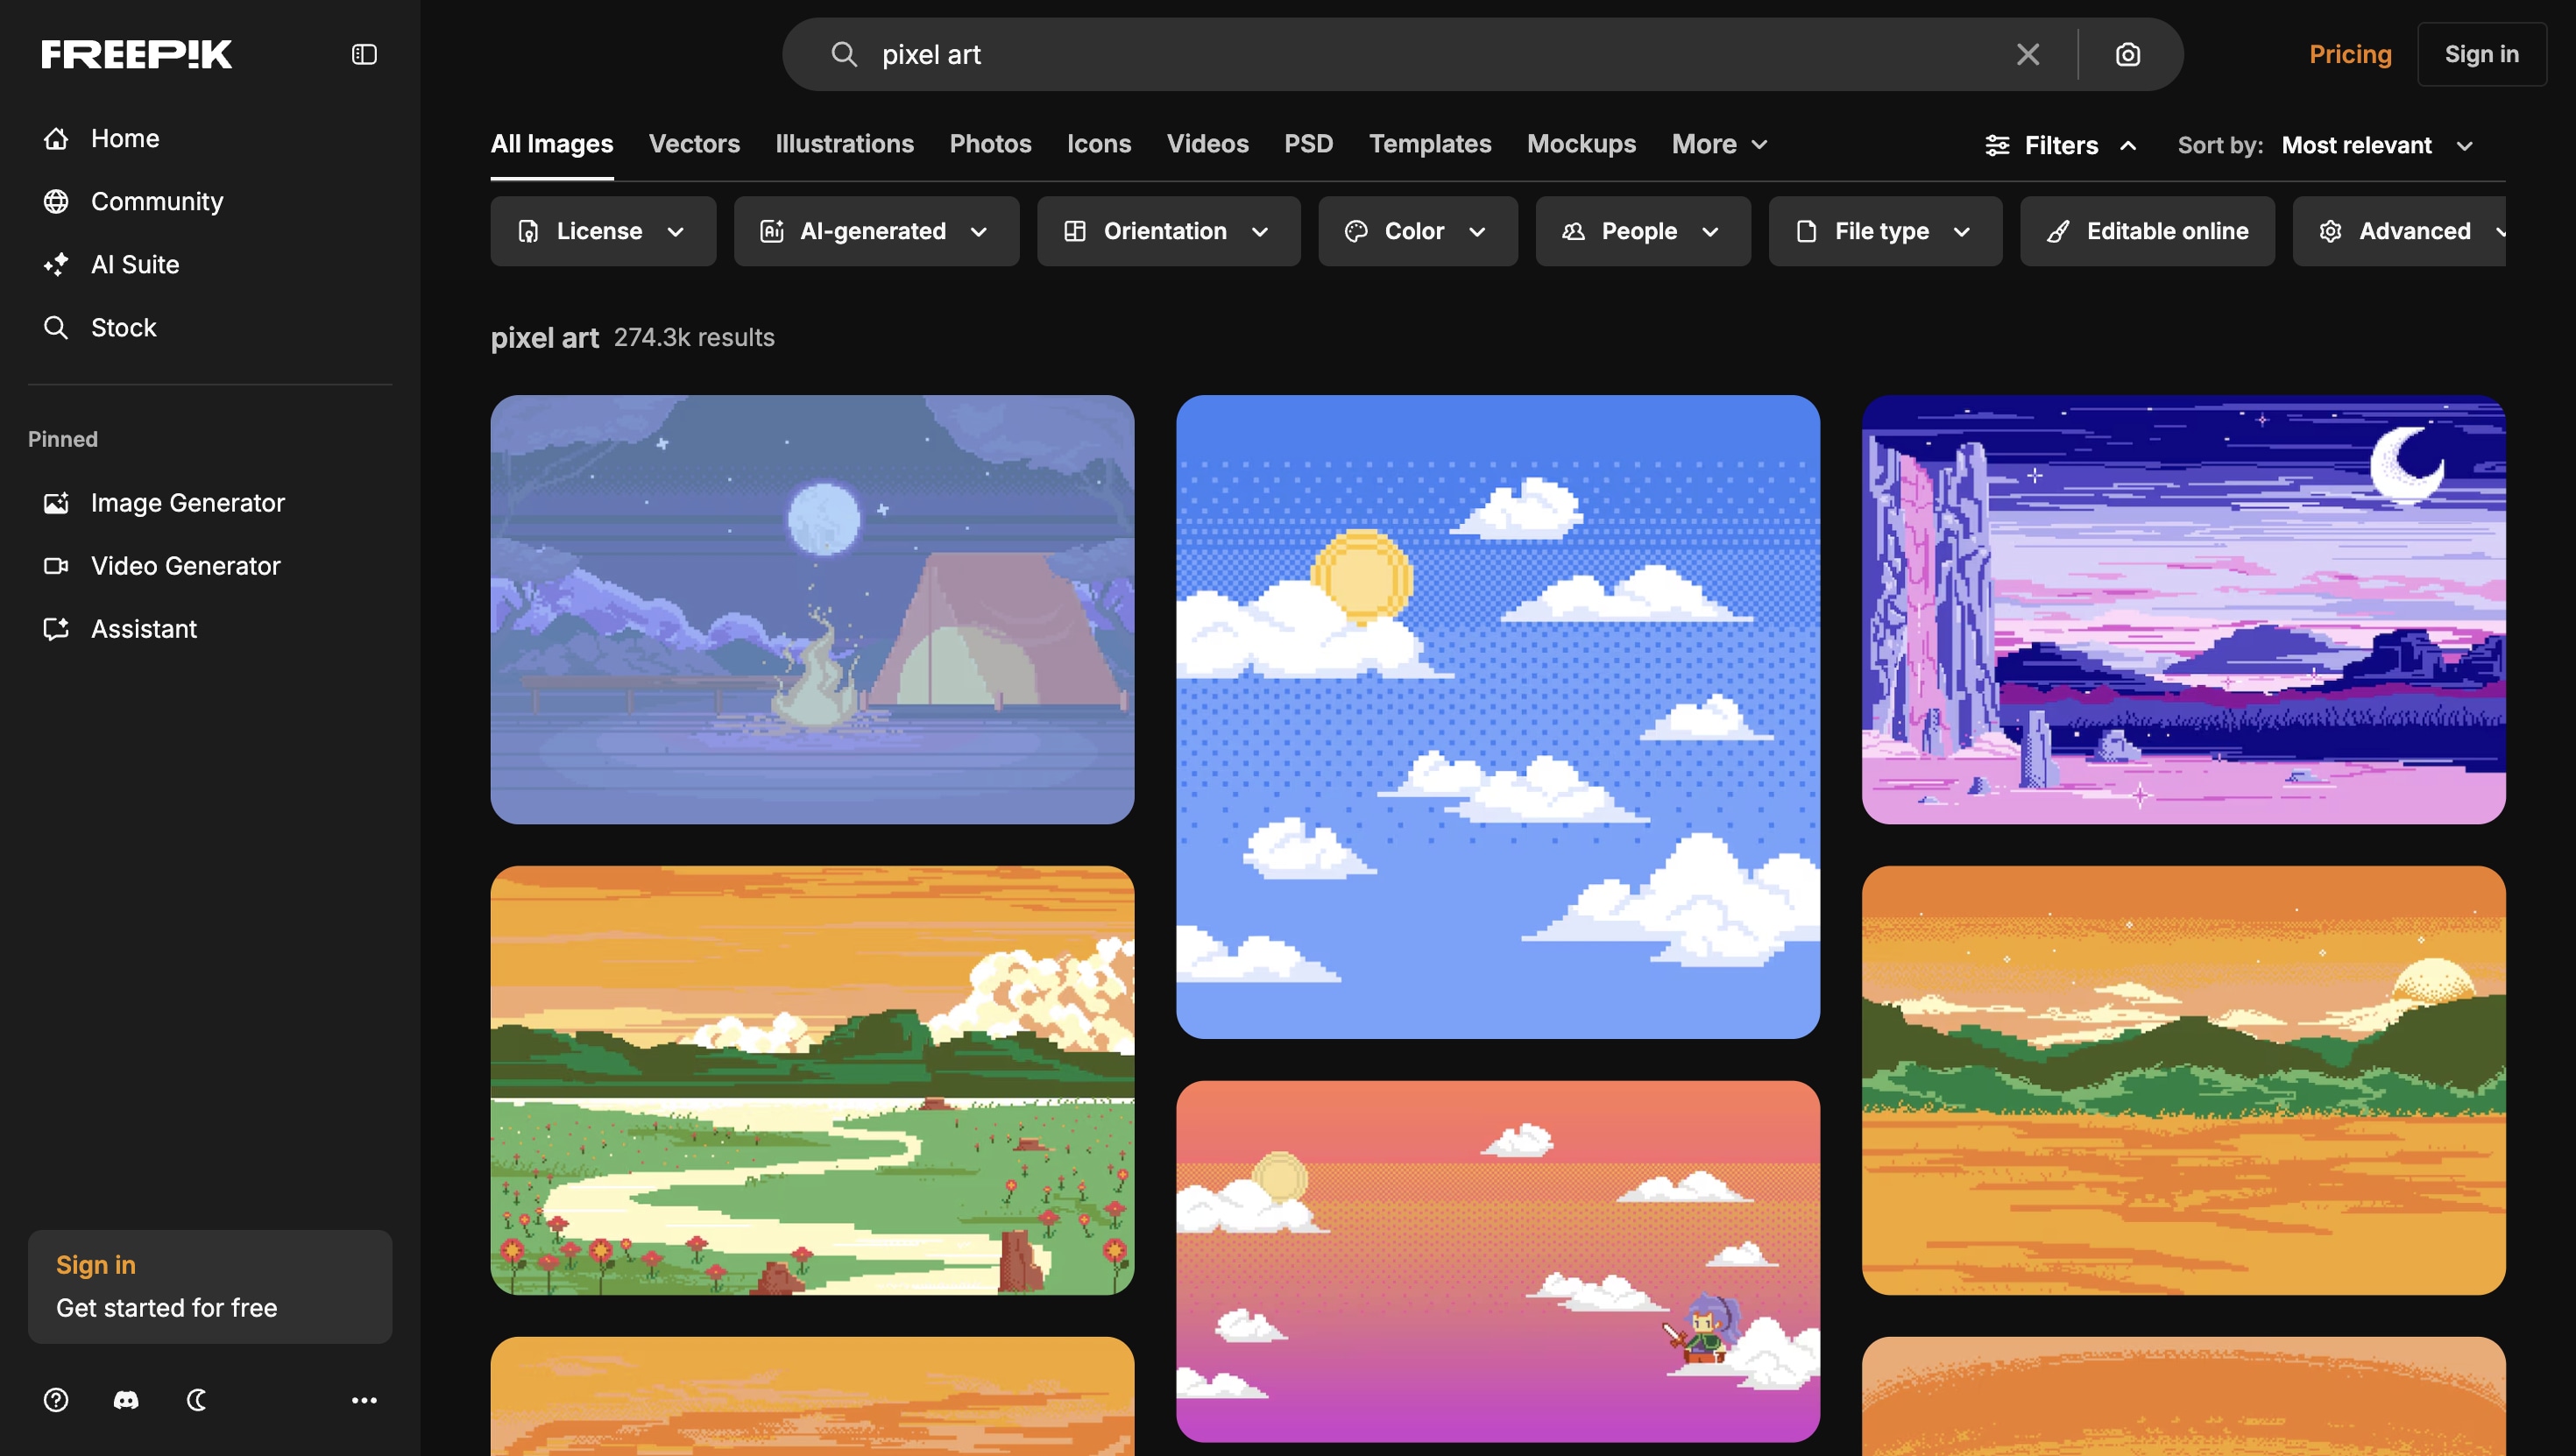Image resolution: width=2576 pixels, height=1456 pixels.
Task: Expand the People dropdown chevron
Action: (x=1710, y=231)
